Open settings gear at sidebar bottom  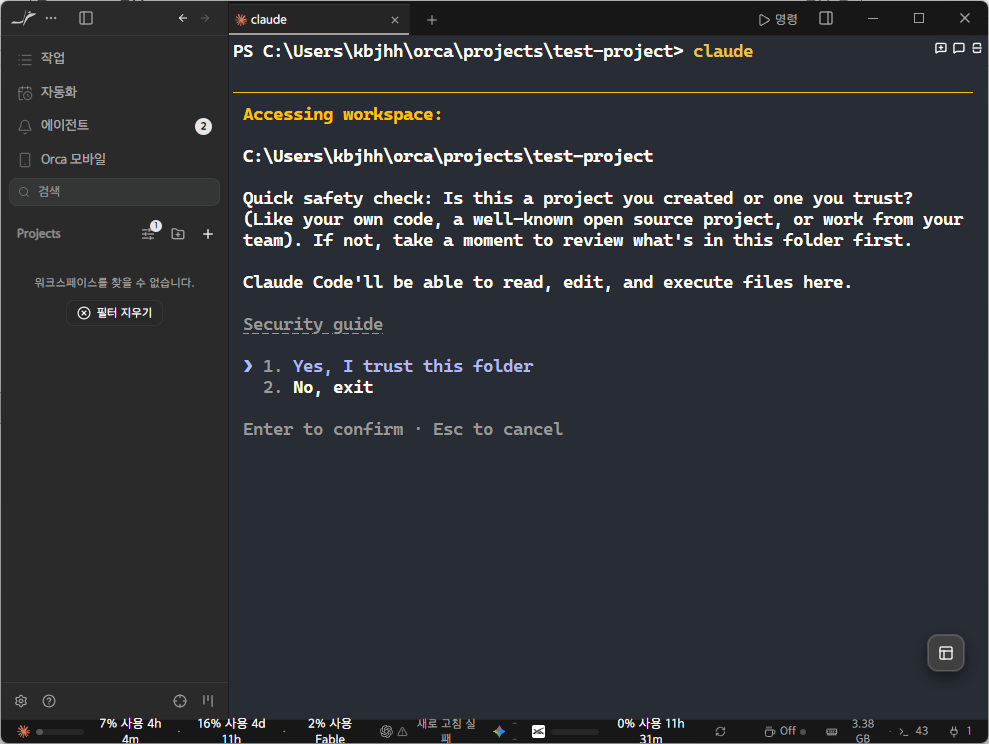click(21, 700)
